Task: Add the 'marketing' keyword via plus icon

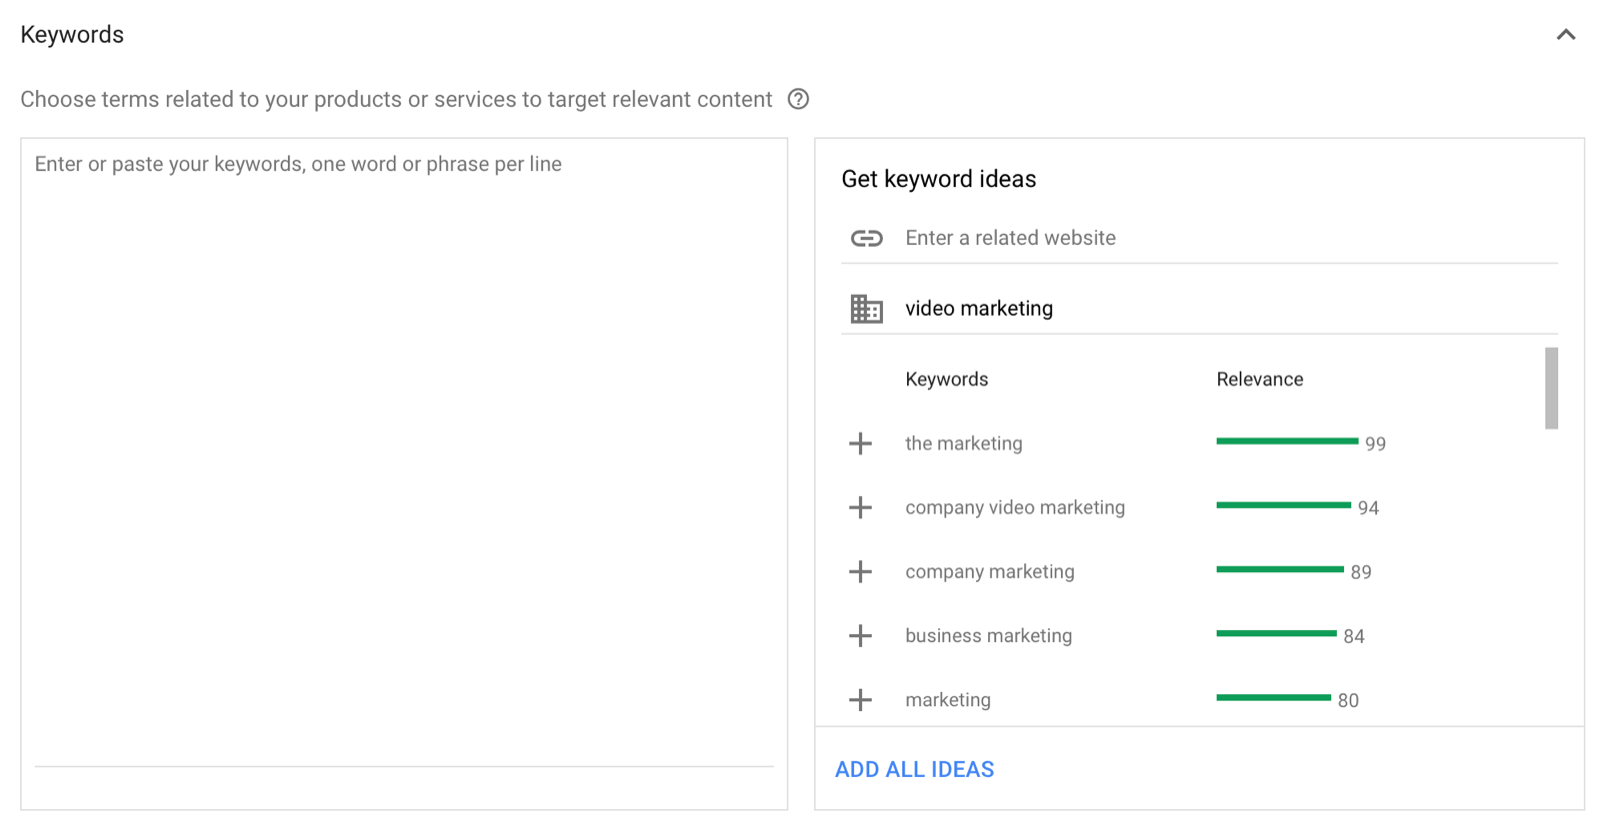Action: (860, 700)
